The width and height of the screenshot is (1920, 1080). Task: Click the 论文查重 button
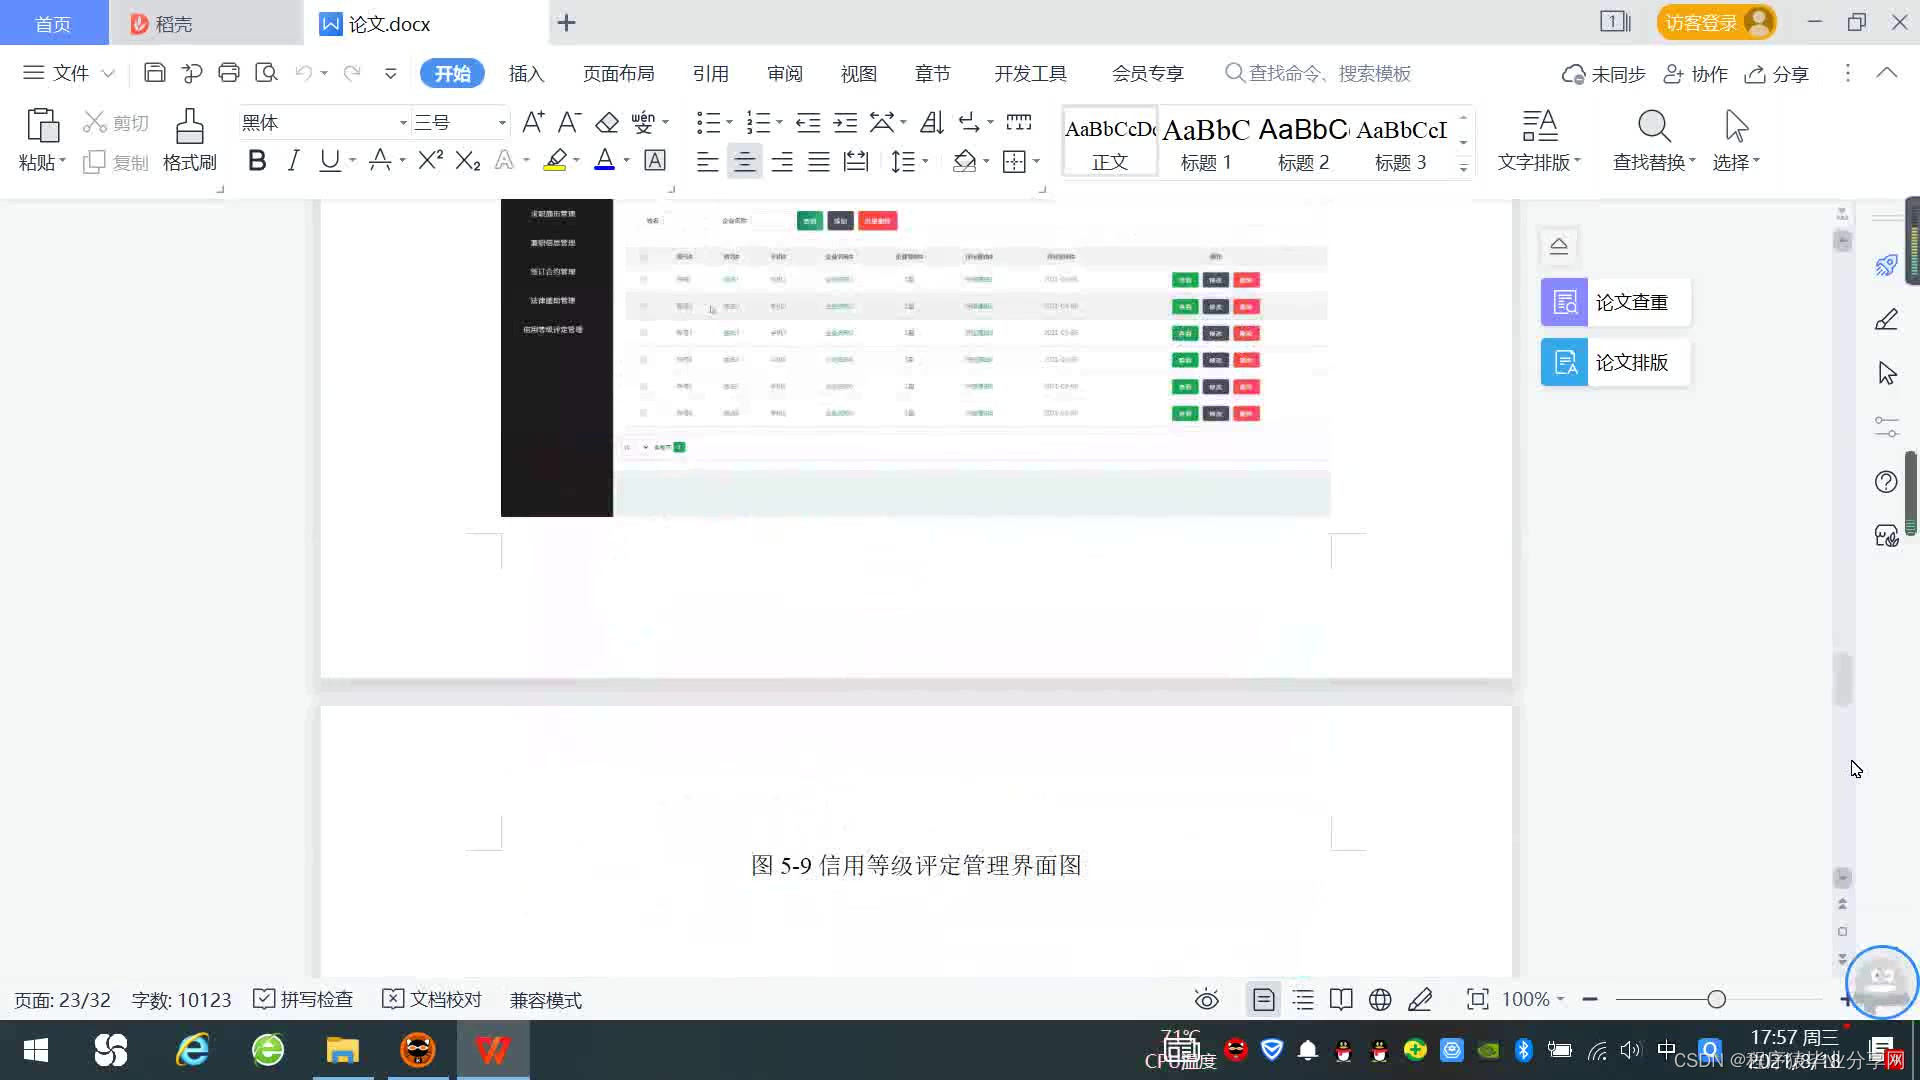click(1614, 302)
